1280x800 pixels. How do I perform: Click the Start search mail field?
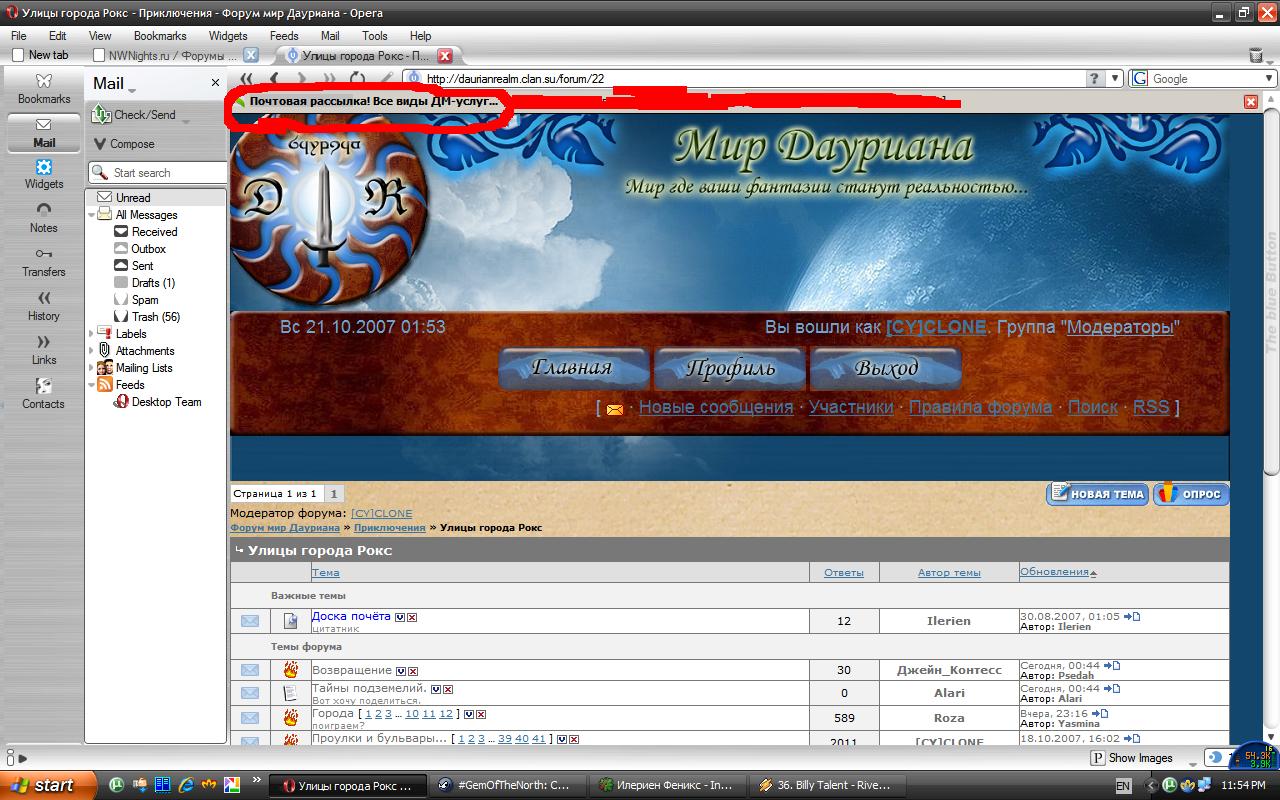pos(160,173)
